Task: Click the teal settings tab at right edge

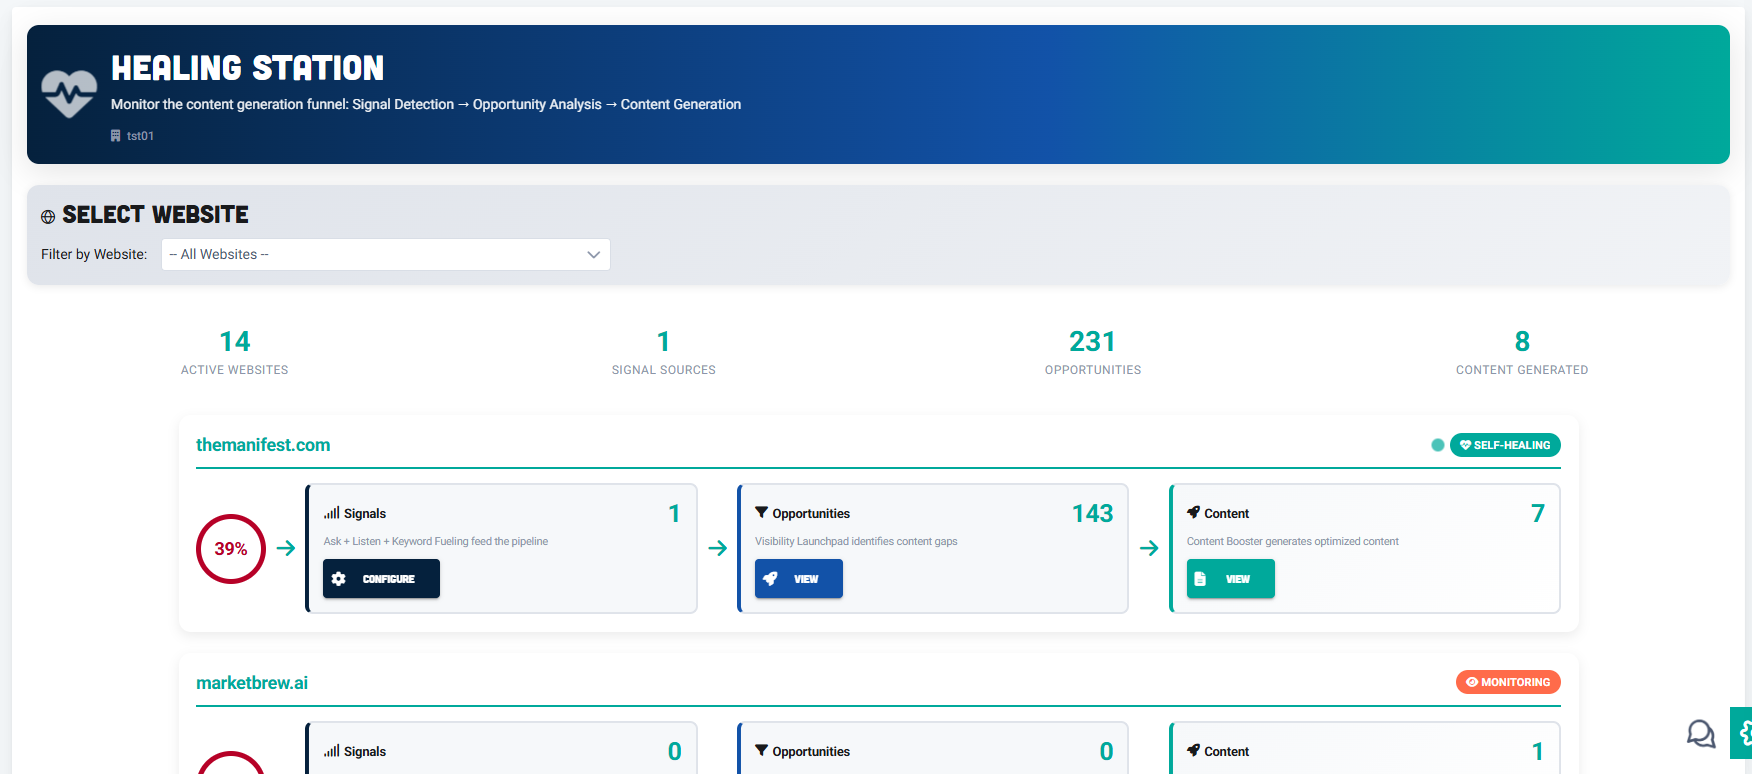Action: coord(1742,733)
